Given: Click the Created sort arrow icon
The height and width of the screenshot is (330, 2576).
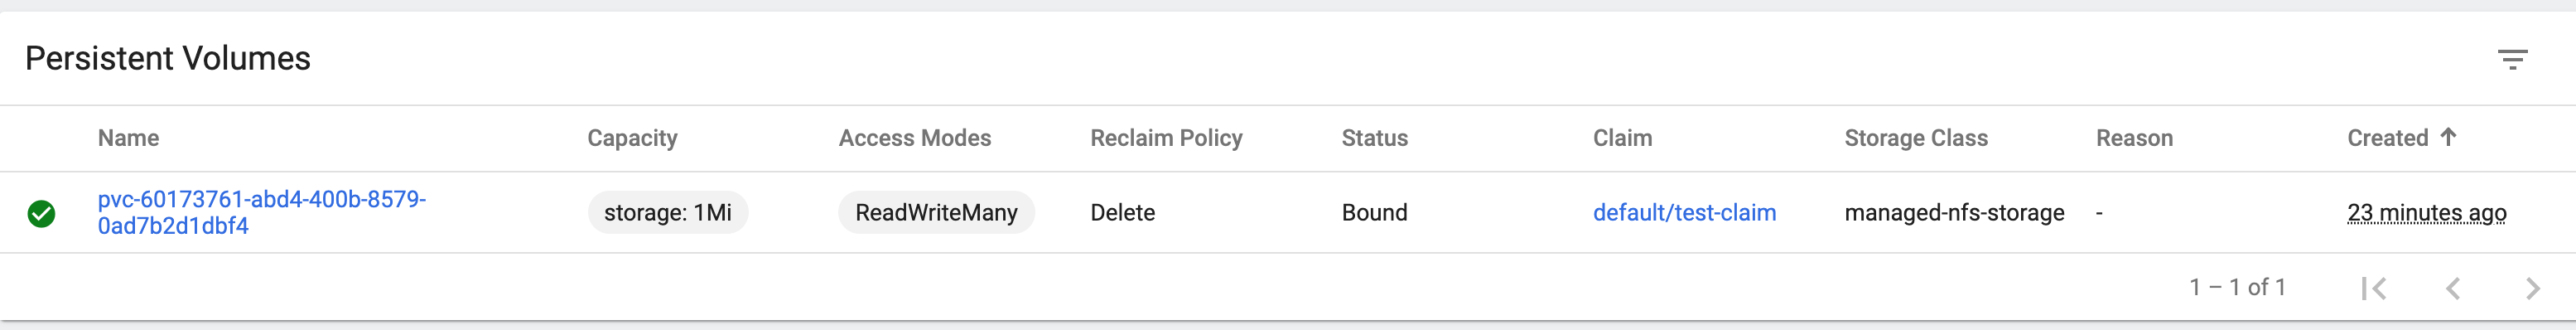Looking at the screenshot, I should pos(2448,137).
